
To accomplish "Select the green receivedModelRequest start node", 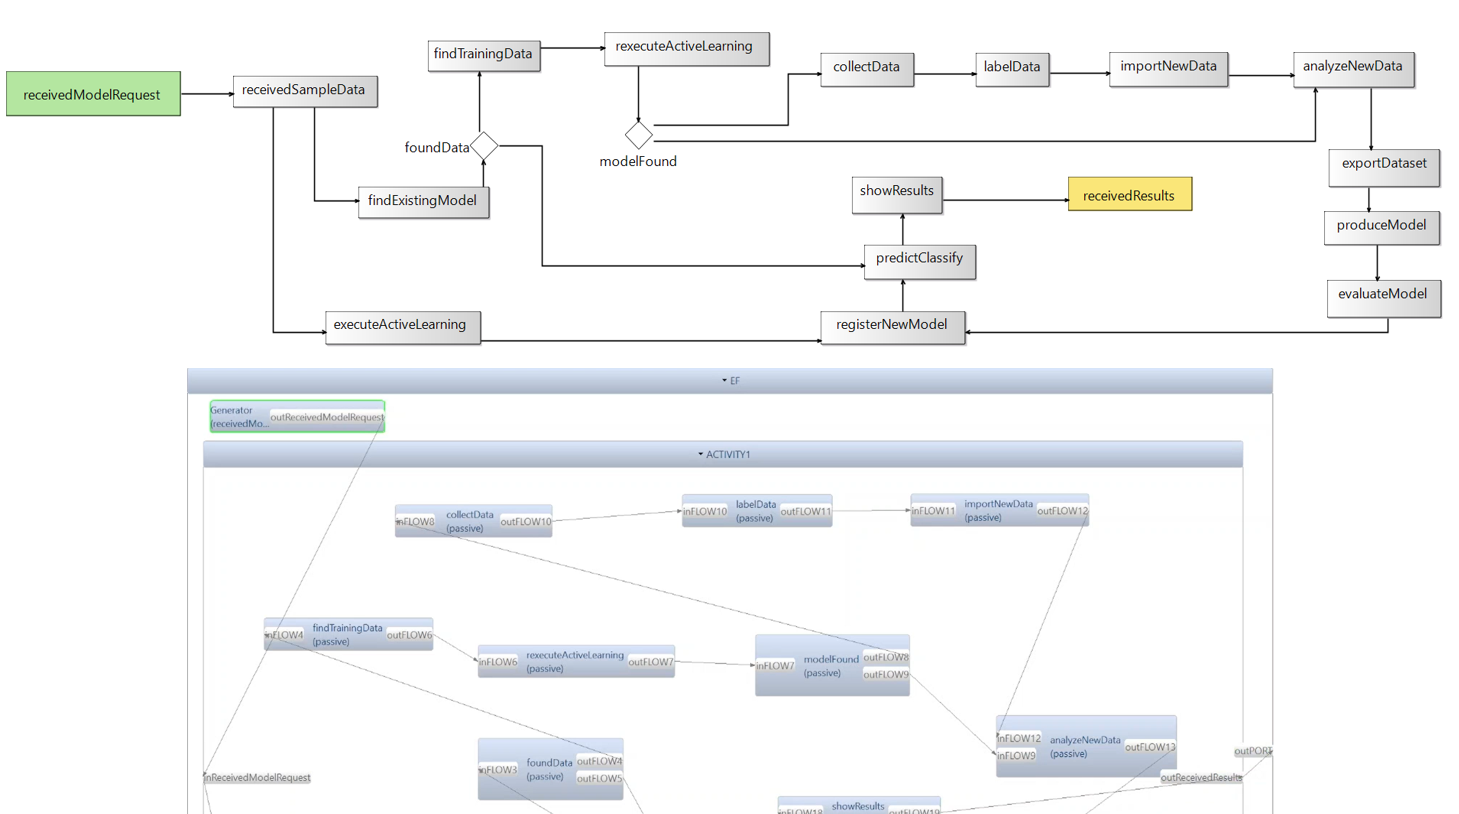I will tap(93, 94).
